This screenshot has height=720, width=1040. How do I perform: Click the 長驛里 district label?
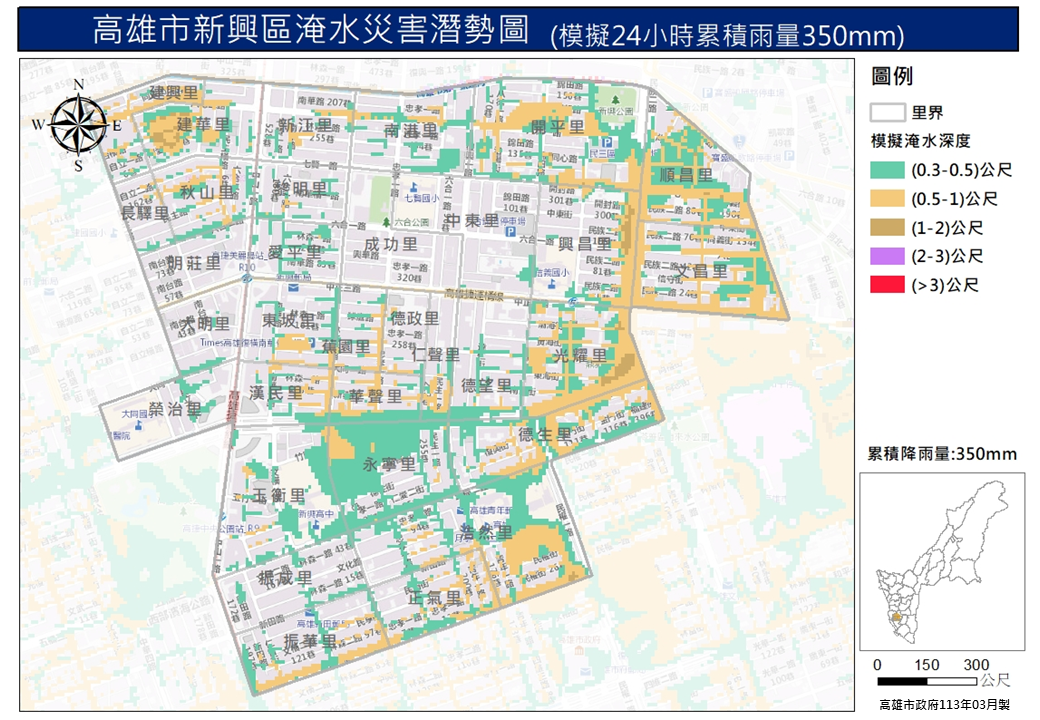click(x=145, y=213)
